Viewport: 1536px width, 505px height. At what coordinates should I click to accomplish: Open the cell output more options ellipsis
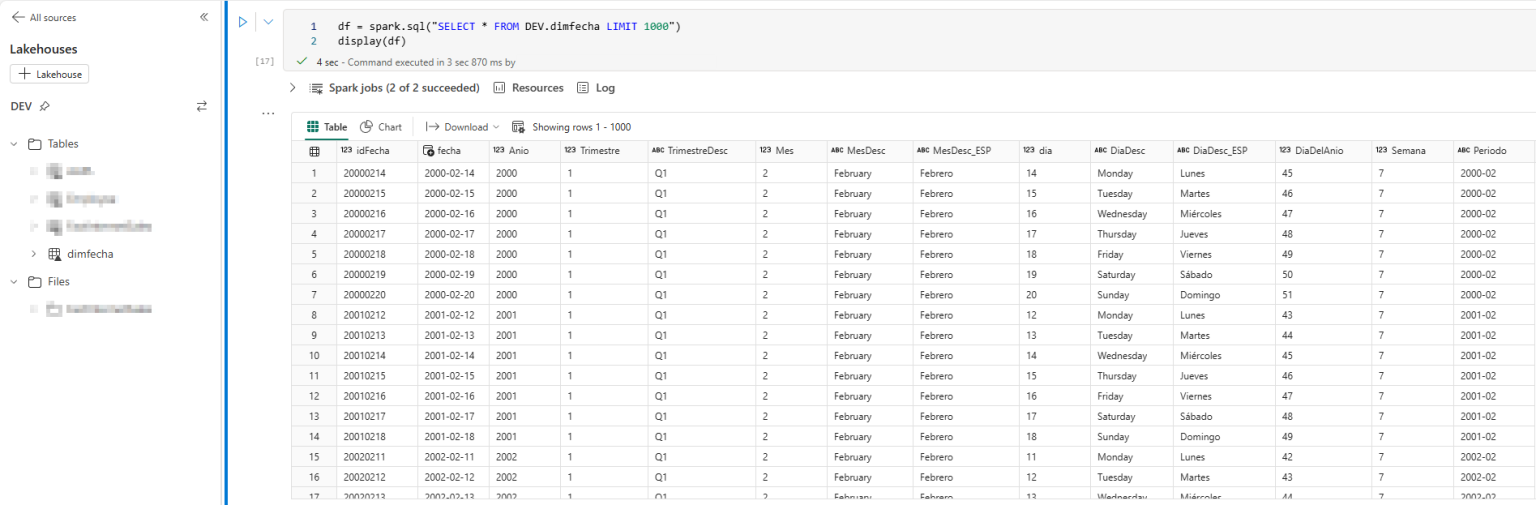(x=267, y=114)
